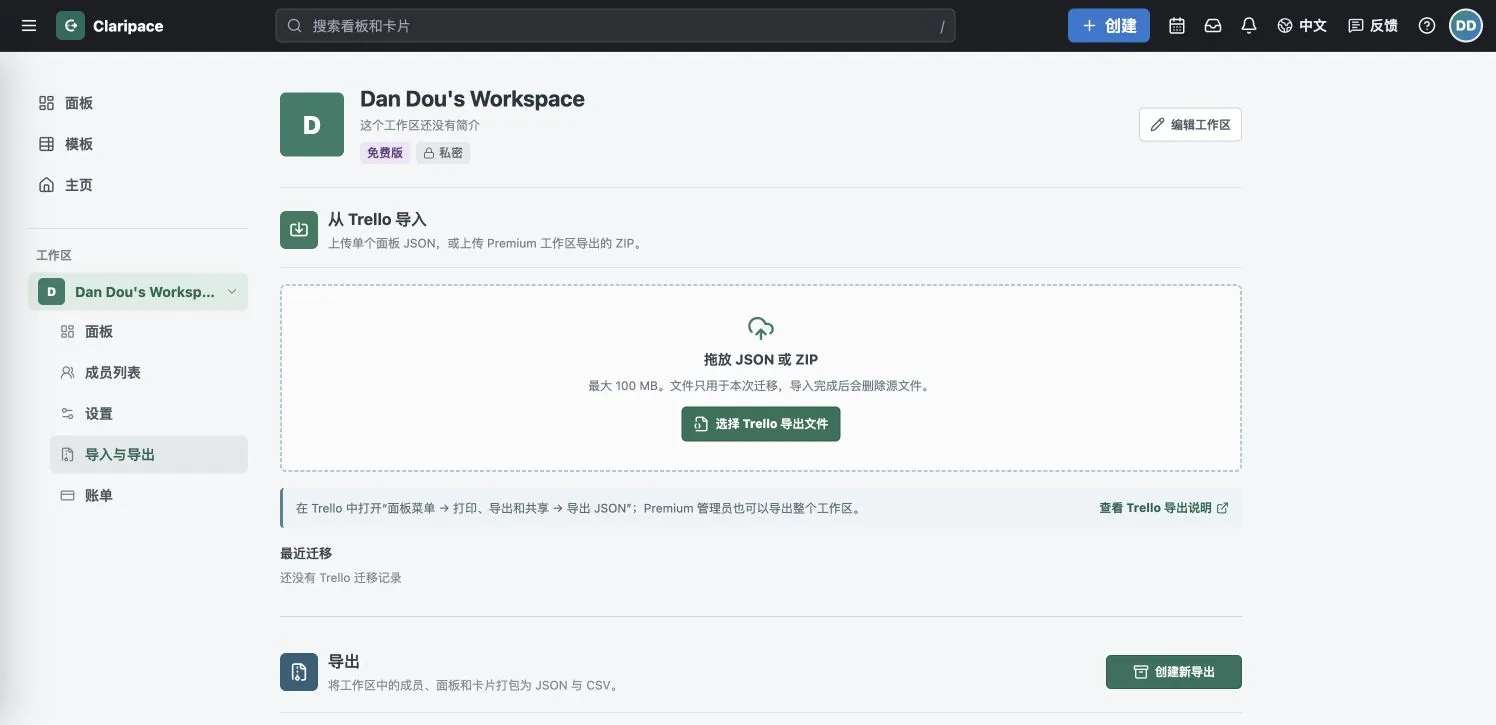
Task: Switch language via 中文 globe button
Action: point(1302,26)
